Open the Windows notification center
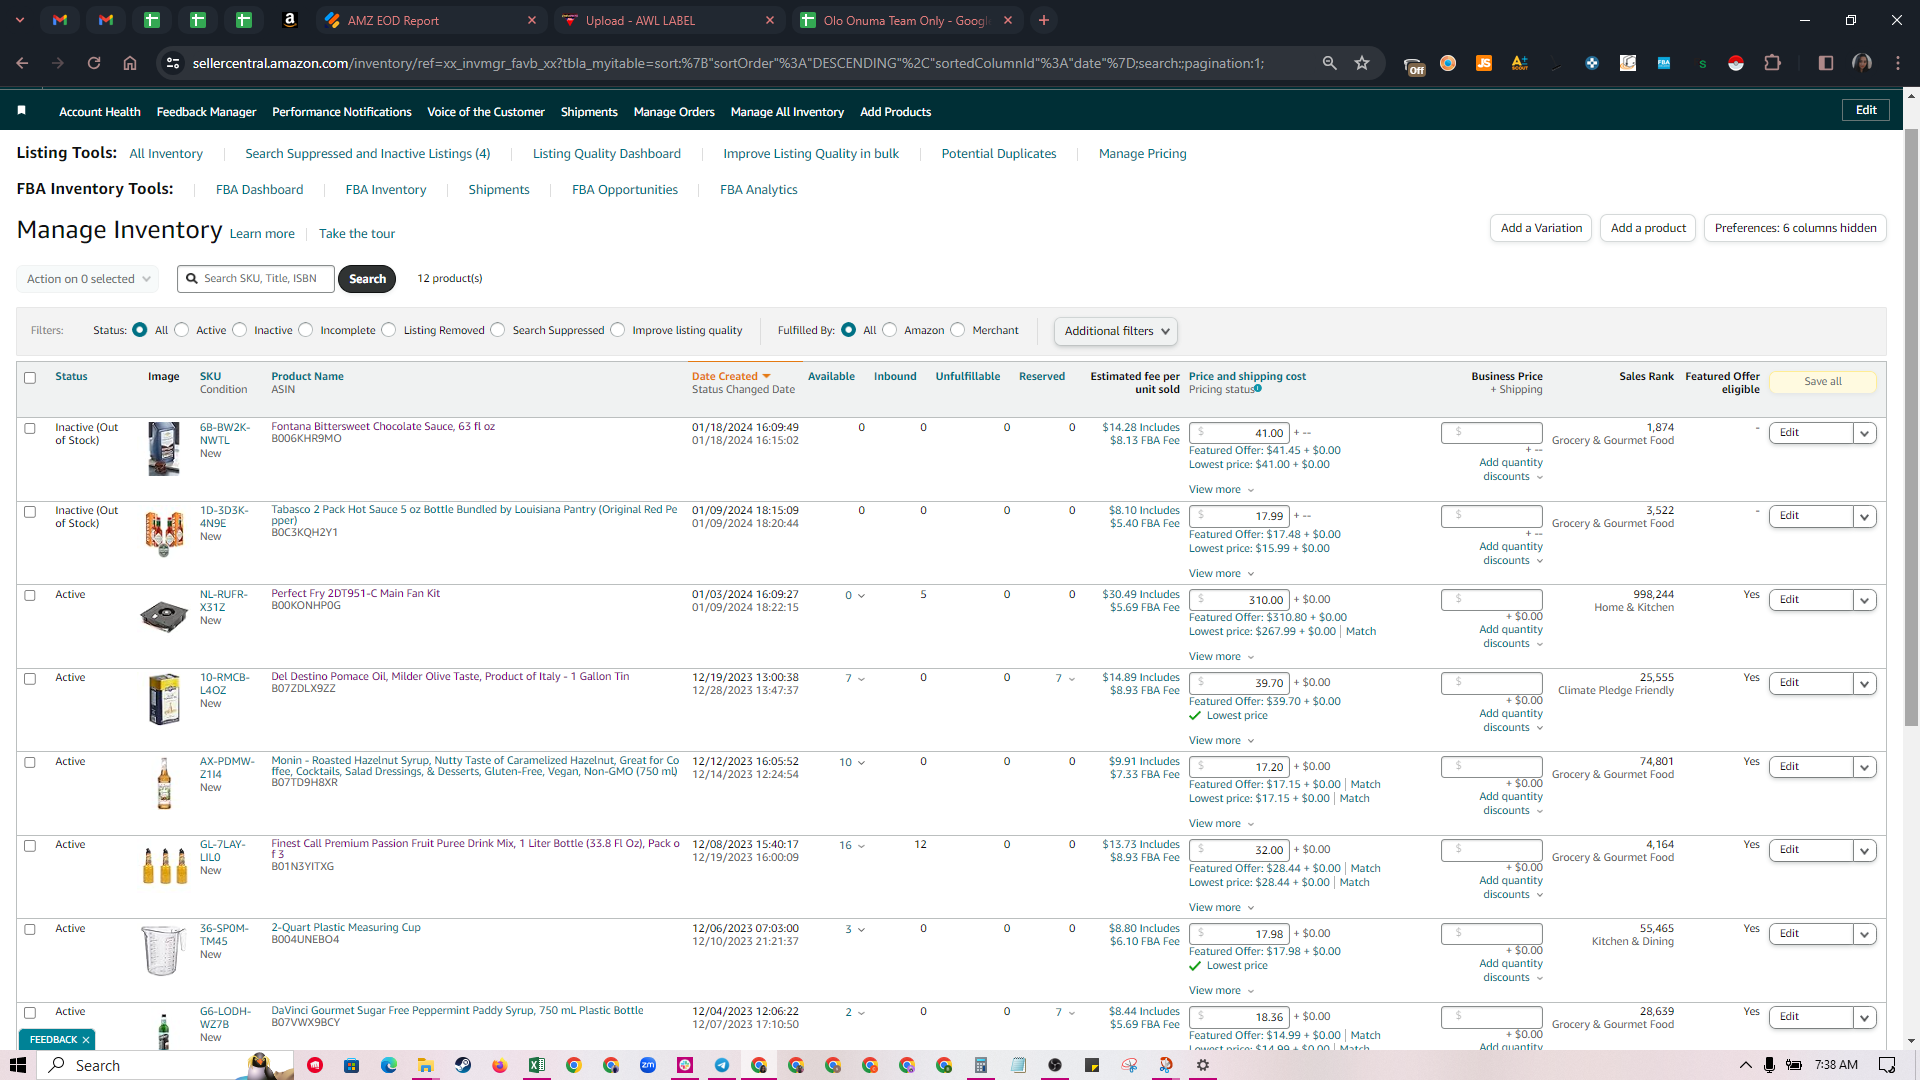Viewport: 1920px width, 1080px height. [x=1887, y=1065]
